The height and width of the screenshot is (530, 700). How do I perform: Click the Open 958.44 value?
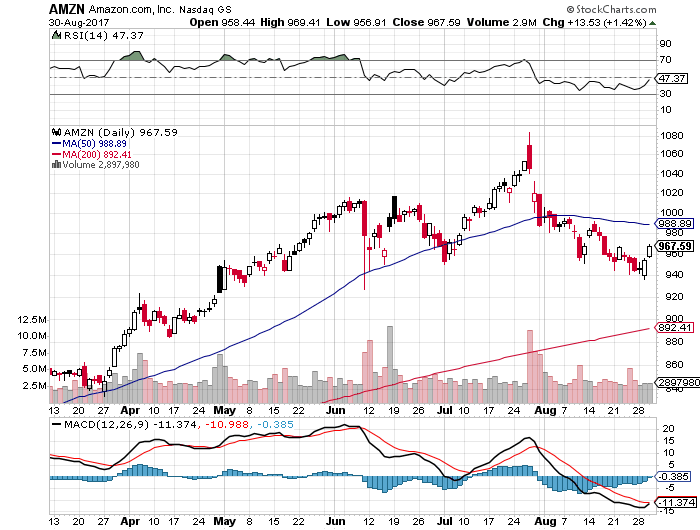coord(222,22)
